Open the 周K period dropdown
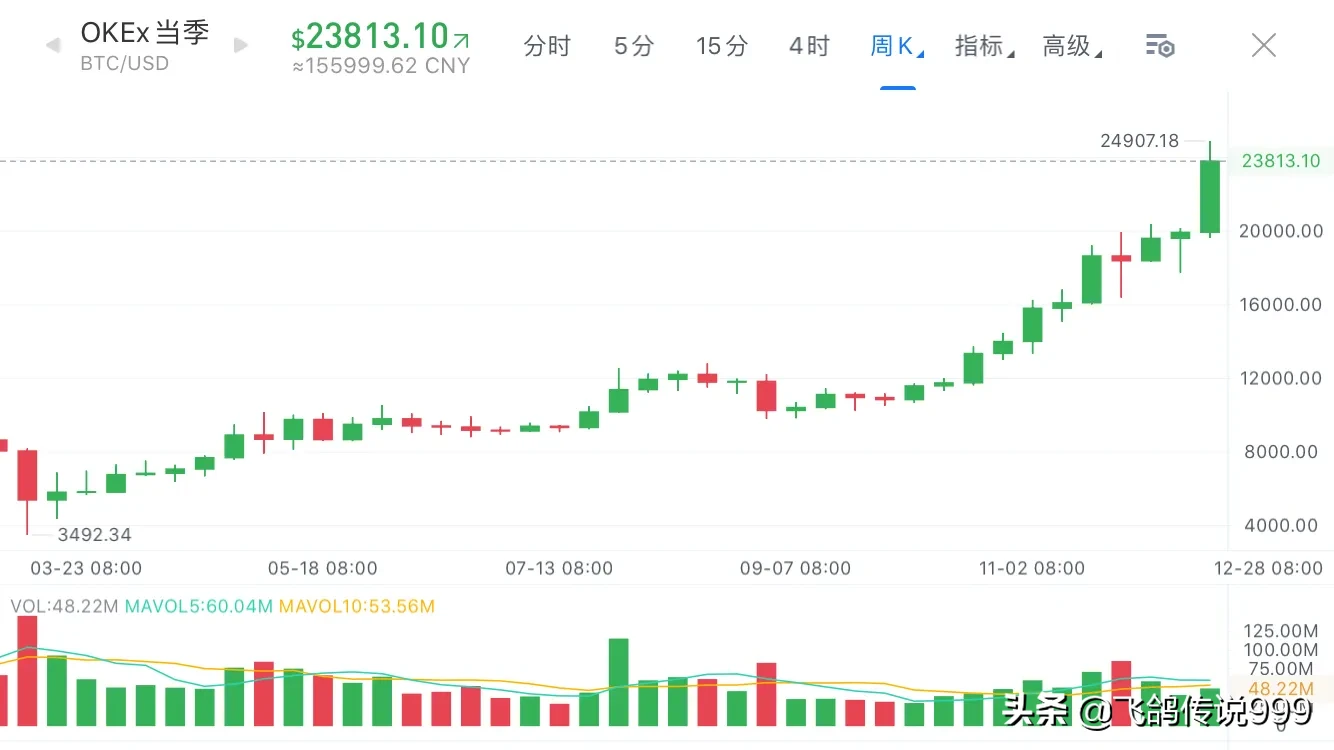The width and height of the screenshot is (1334, 750). click(897, 46)
